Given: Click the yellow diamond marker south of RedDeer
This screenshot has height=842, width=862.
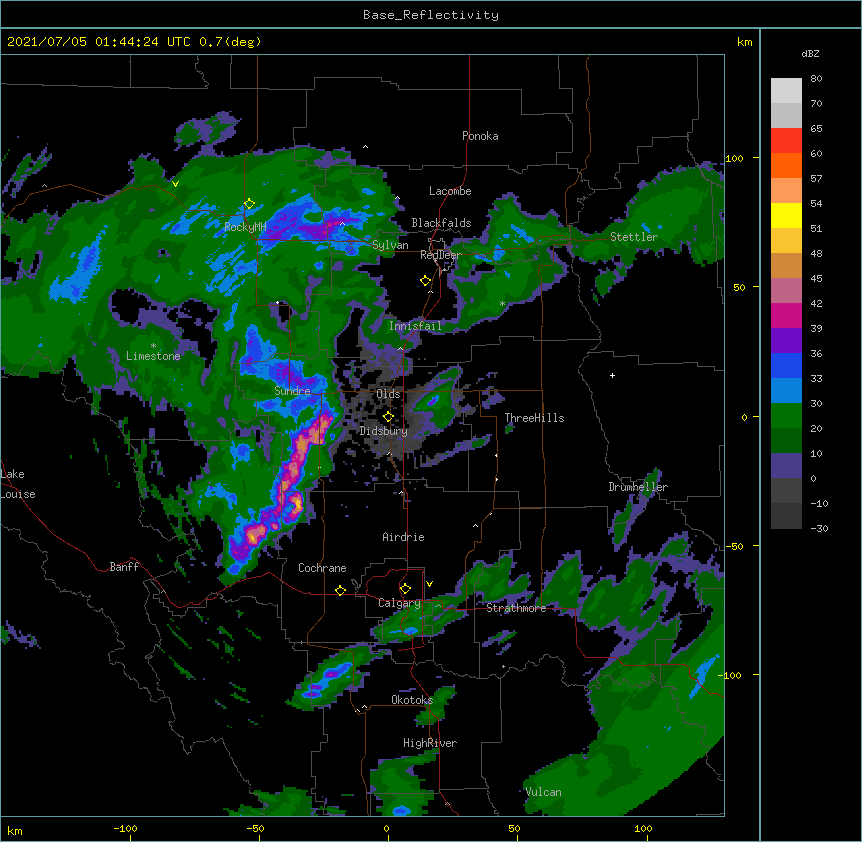Looking at the screenshot, I should click(425, 281).
